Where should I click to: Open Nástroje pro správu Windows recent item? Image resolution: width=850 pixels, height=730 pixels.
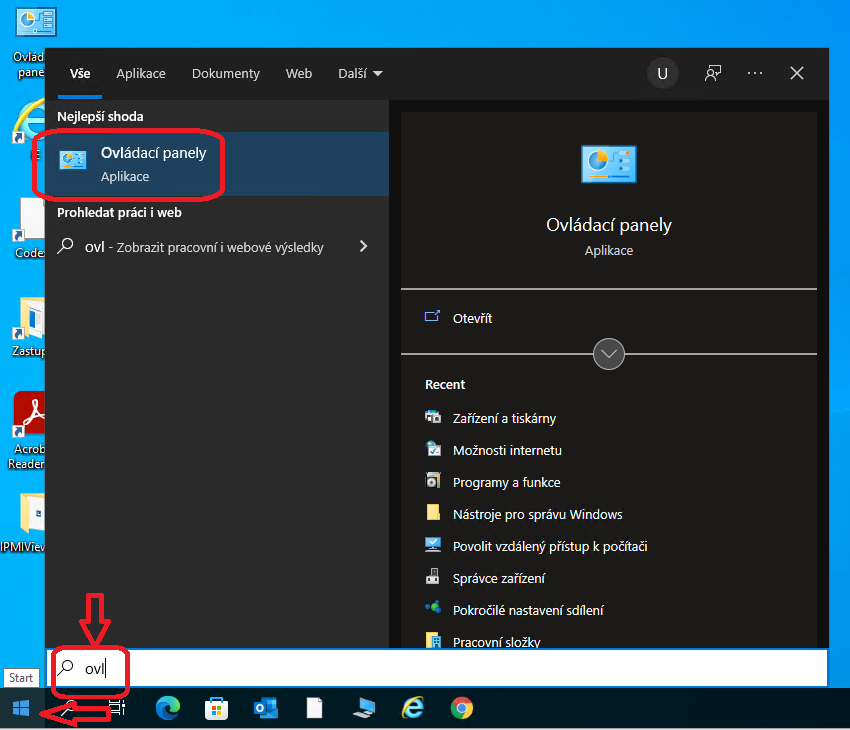[x=537, y=514]
